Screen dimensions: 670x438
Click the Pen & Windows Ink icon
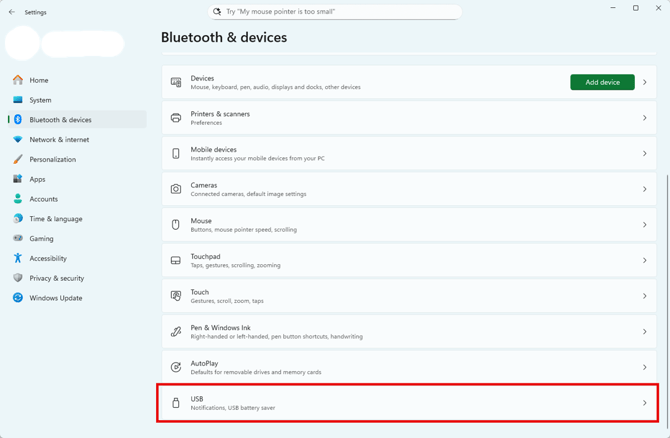click(176, 332)
